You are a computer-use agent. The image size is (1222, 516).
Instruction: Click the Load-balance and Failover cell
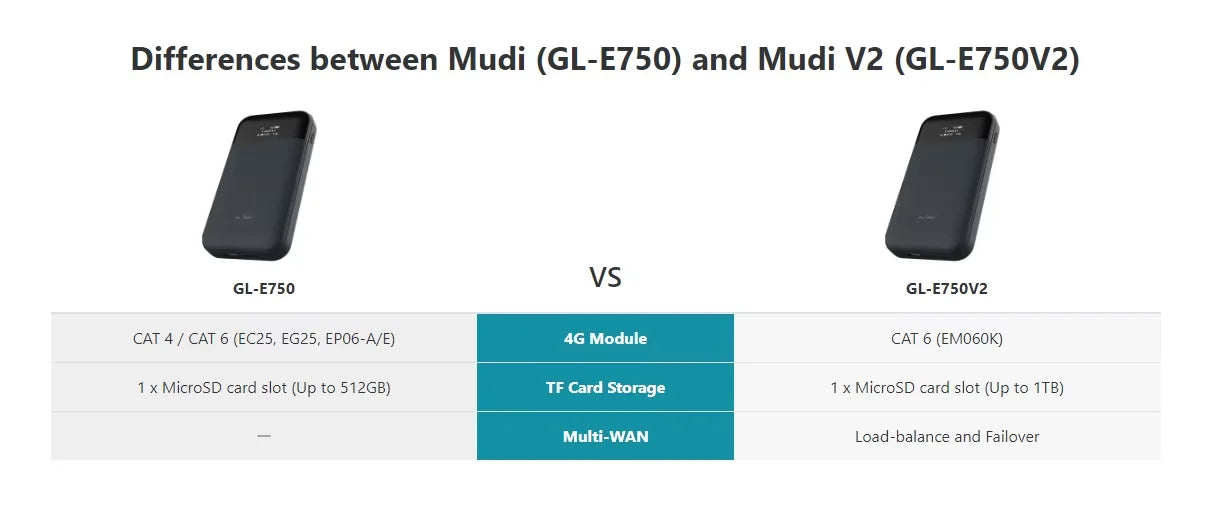pos(947,436)
